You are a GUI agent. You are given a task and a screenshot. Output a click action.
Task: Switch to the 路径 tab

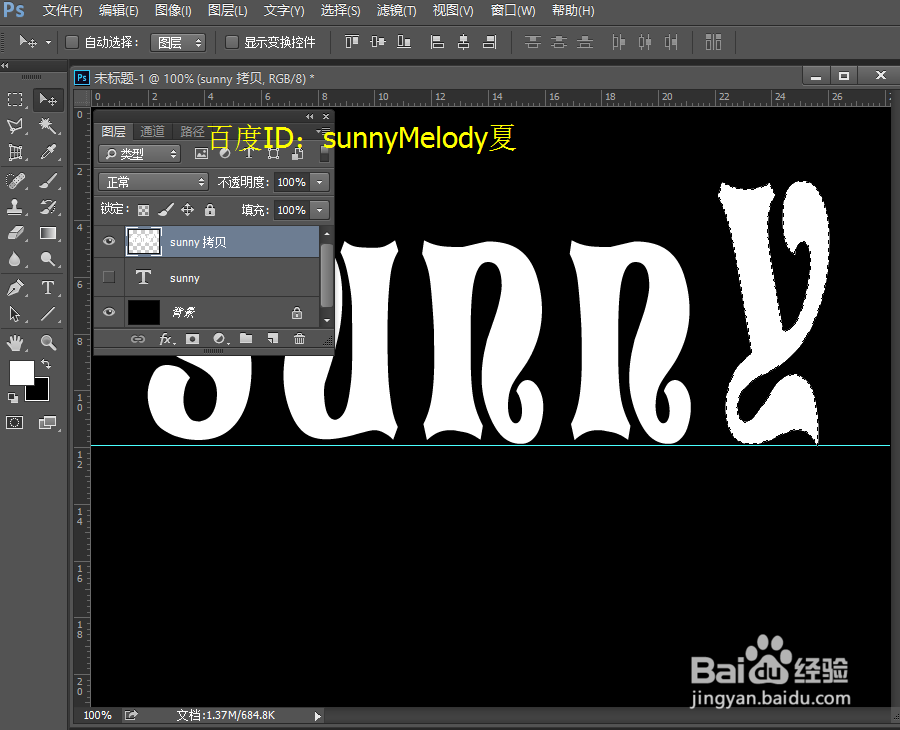[x=191, y=131]
